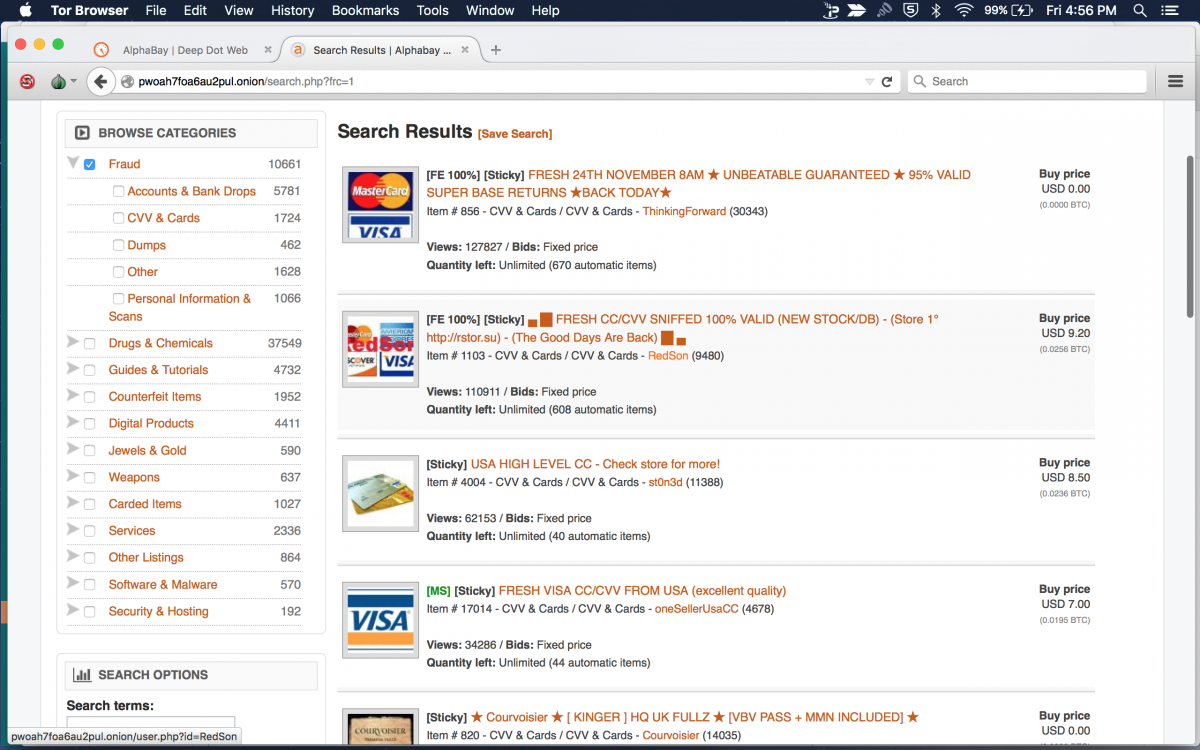The image size is (1200, 750).
Task: Uncheck the Fraud category checkbox
Action: click(90, 165)
